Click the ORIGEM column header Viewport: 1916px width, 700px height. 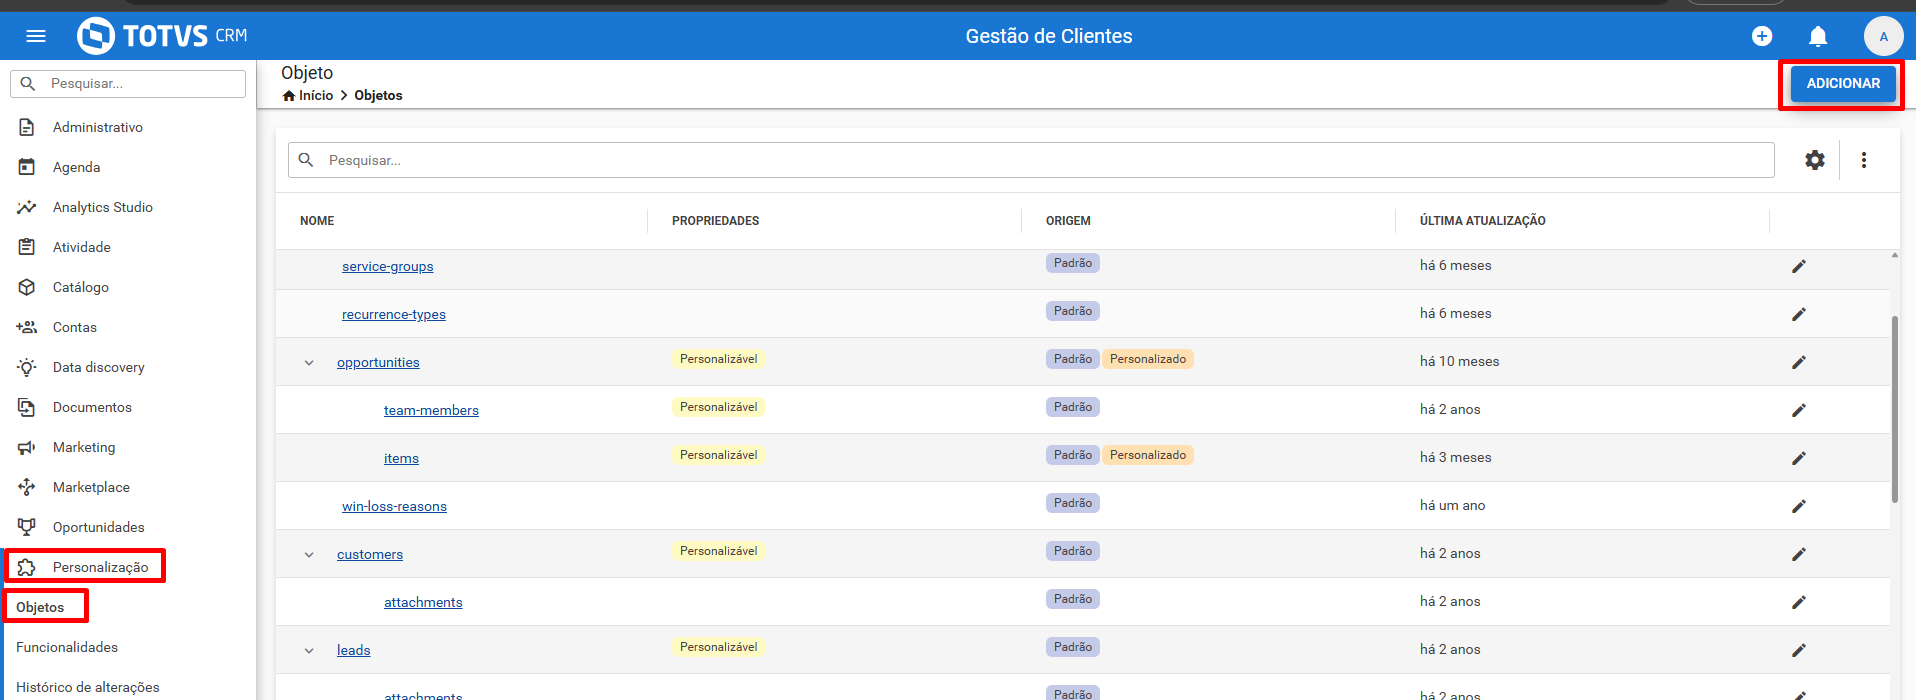(x=1068, y=221)
